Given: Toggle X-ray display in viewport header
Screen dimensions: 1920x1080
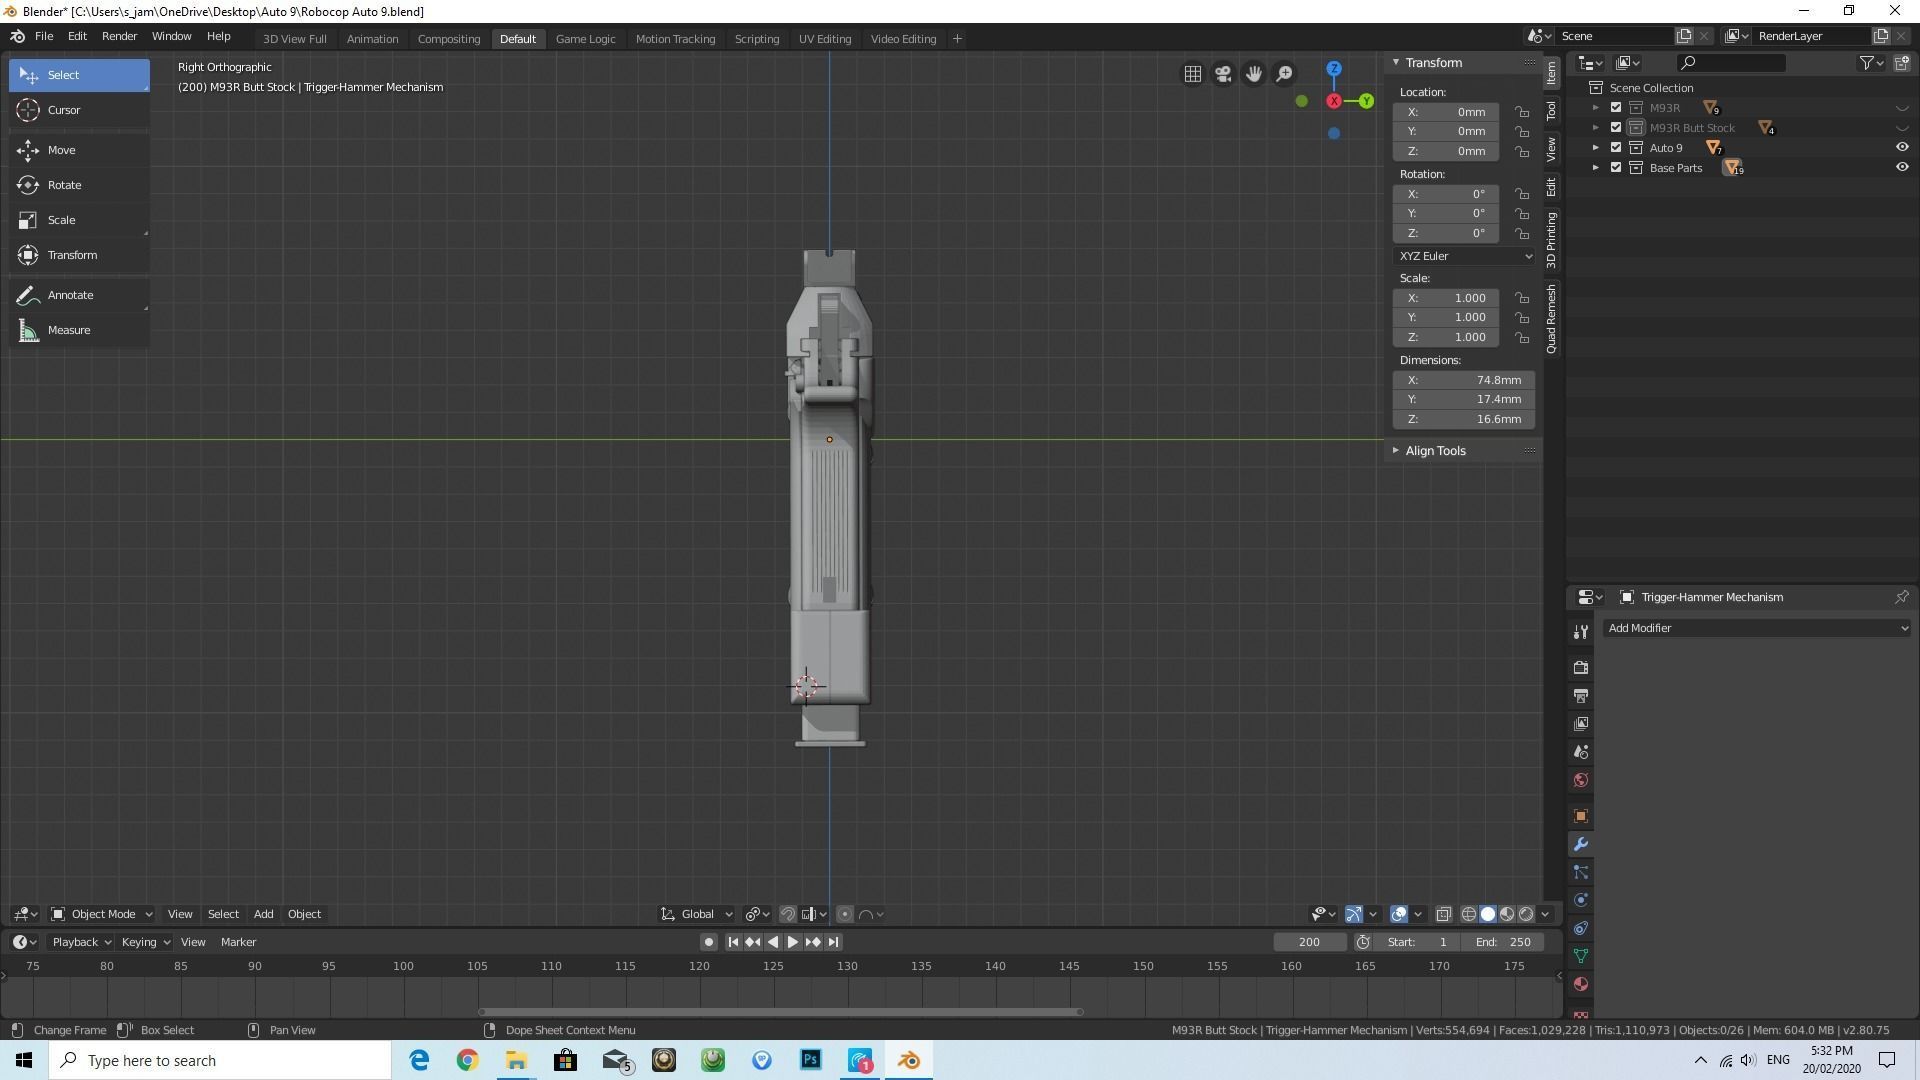Looking at the screenshot, I should click(x=1444, y=914).
